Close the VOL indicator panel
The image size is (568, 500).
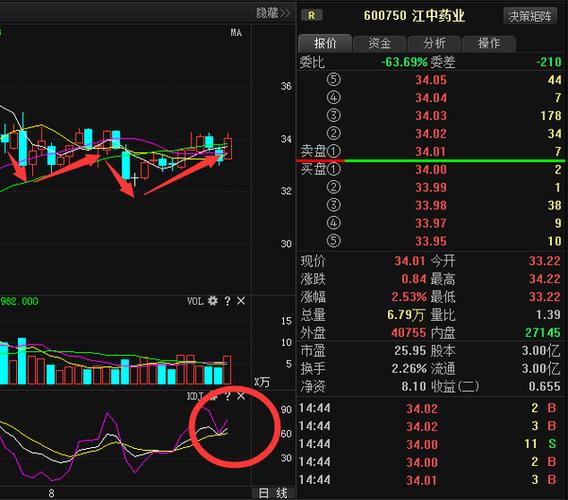pyautogui.click(x=241, y=301)
